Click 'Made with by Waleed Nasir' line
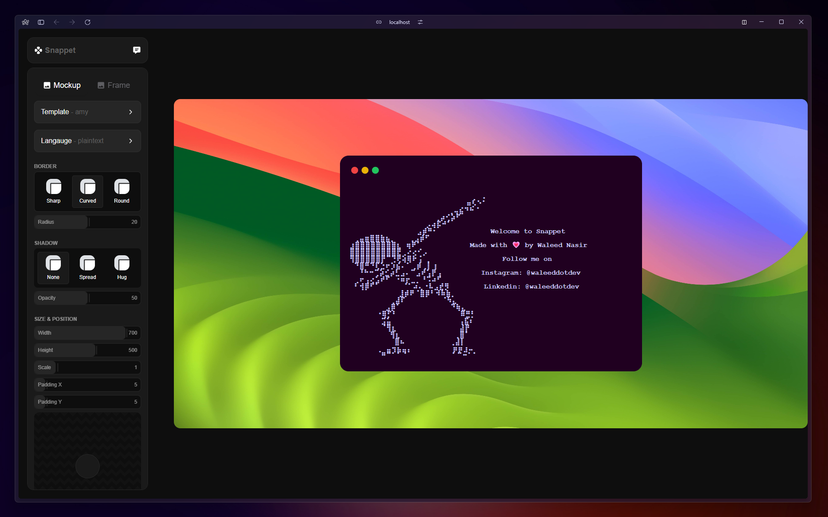Viewport: 828px width, 517px height. click(528, 245)
